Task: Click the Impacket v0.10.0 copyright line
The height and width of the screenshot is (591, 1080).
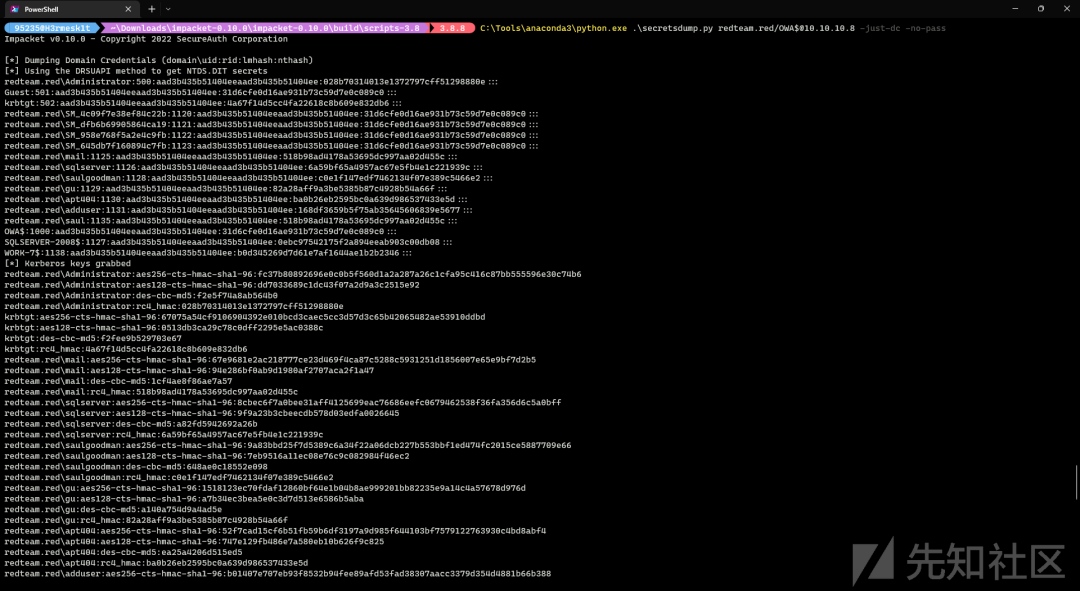Action: point(146,39)
